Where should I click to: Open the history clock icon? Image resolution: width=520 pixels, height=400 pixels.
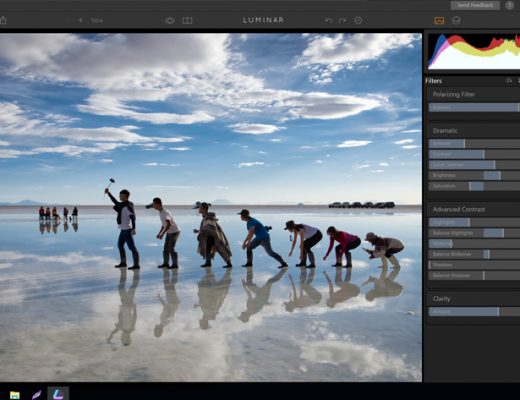[358, 21]
